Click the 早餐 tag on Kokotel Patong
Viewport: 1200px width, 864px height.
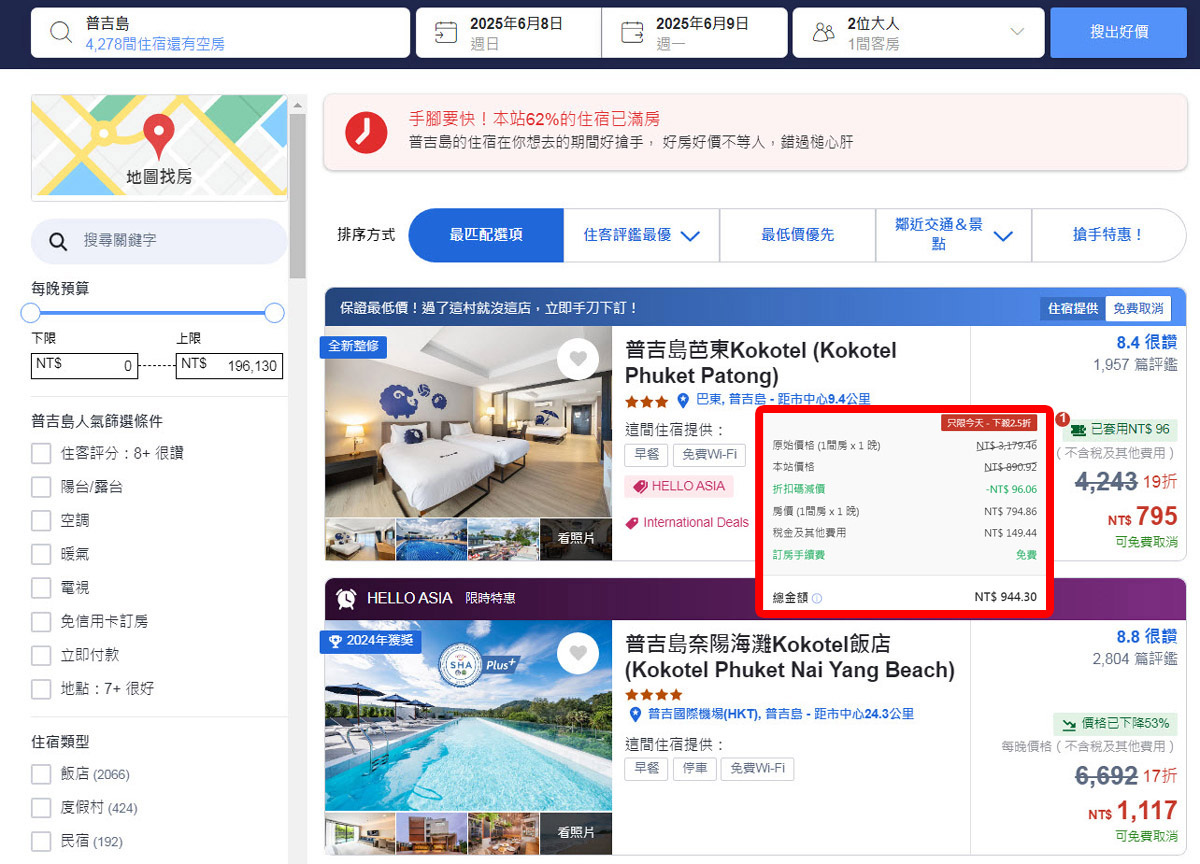[645, 455]
